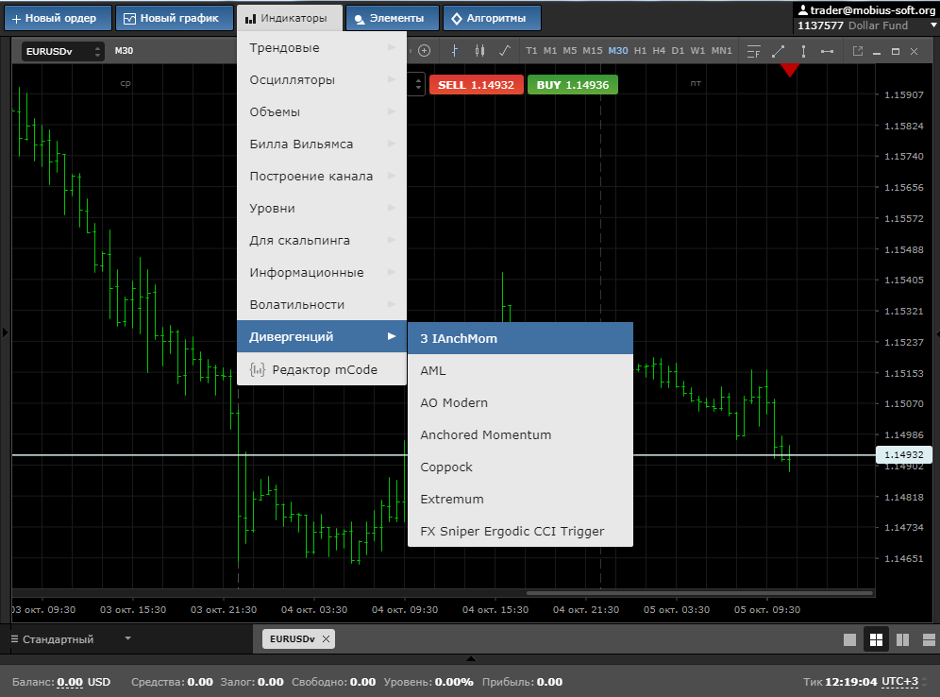Select the Дивергенций menu item
This screenshot has width=940, height=697.
(322, 336)
